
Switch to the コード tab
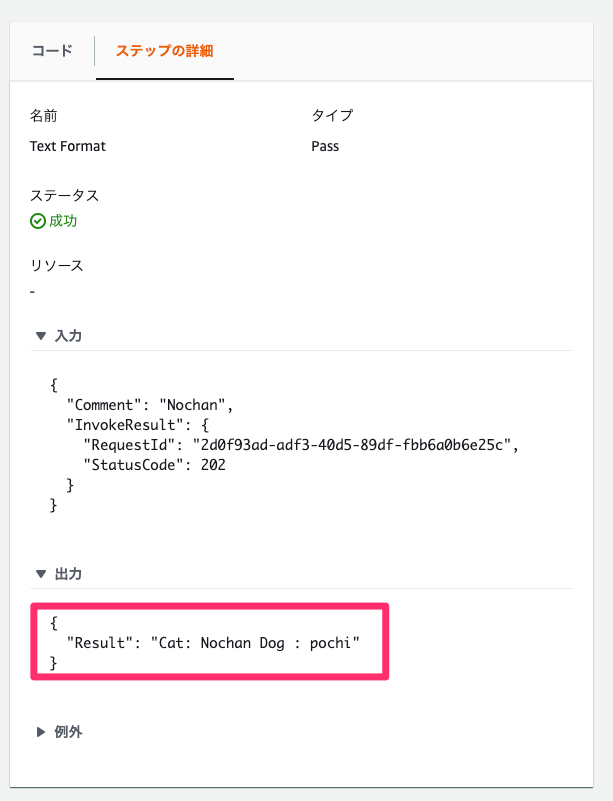click(52, 51)
